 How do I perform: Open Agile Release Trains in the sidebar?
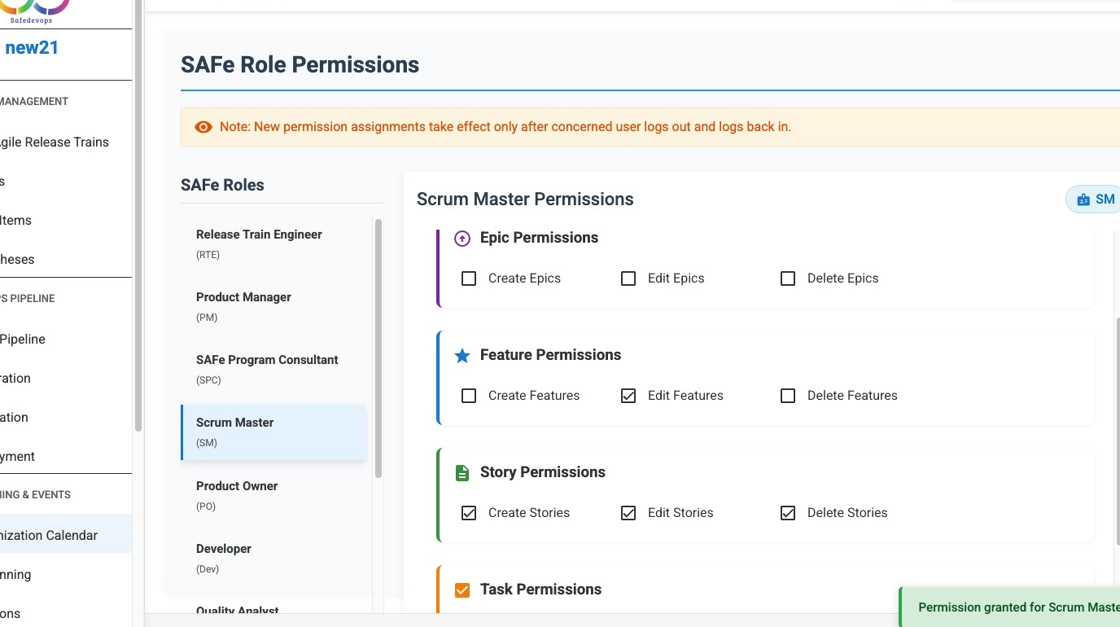(54, 142)
